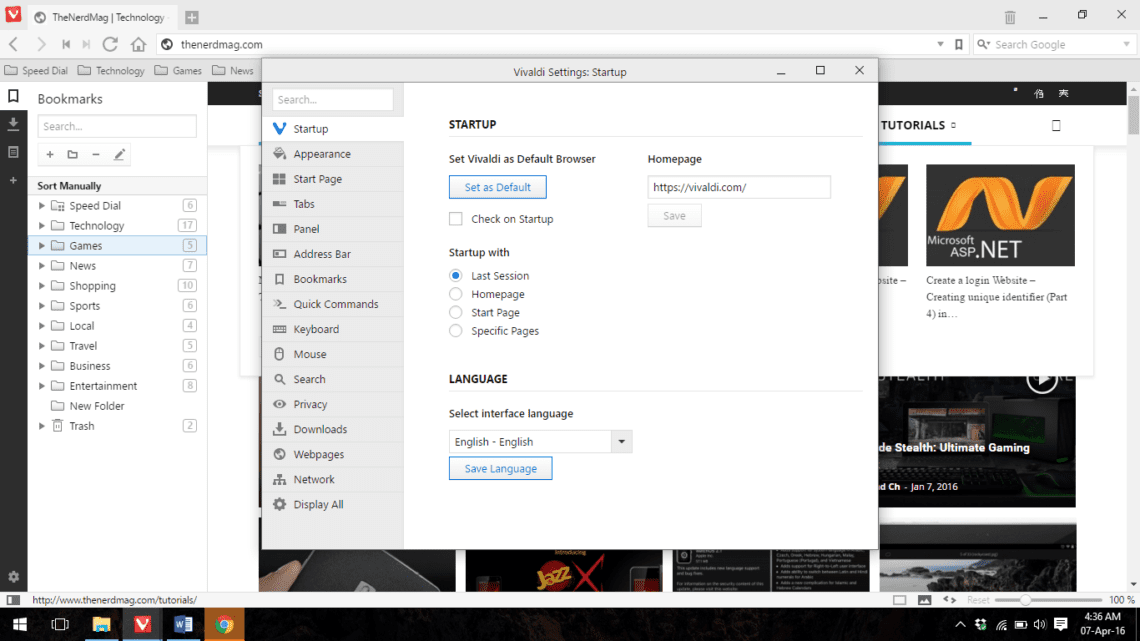
Task: Expand the Technology bookmarks folder
Action: pos(39,225)
